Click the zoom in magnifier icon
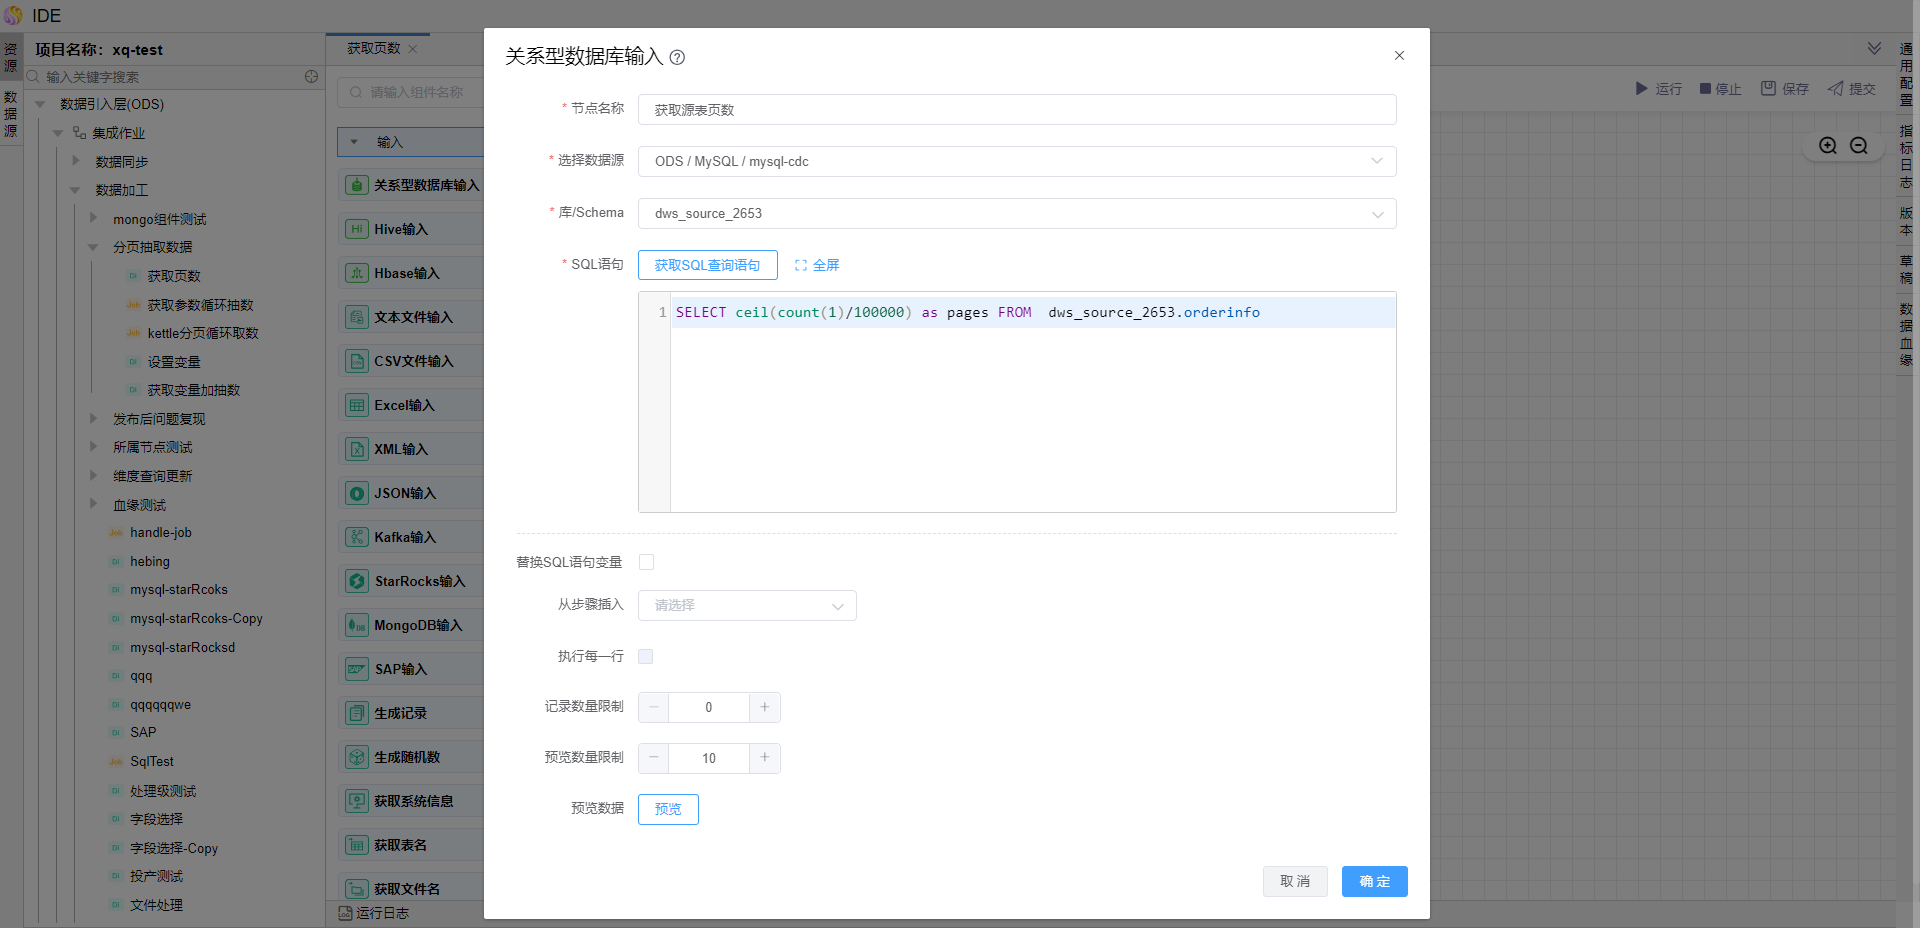 point(1828,146)
